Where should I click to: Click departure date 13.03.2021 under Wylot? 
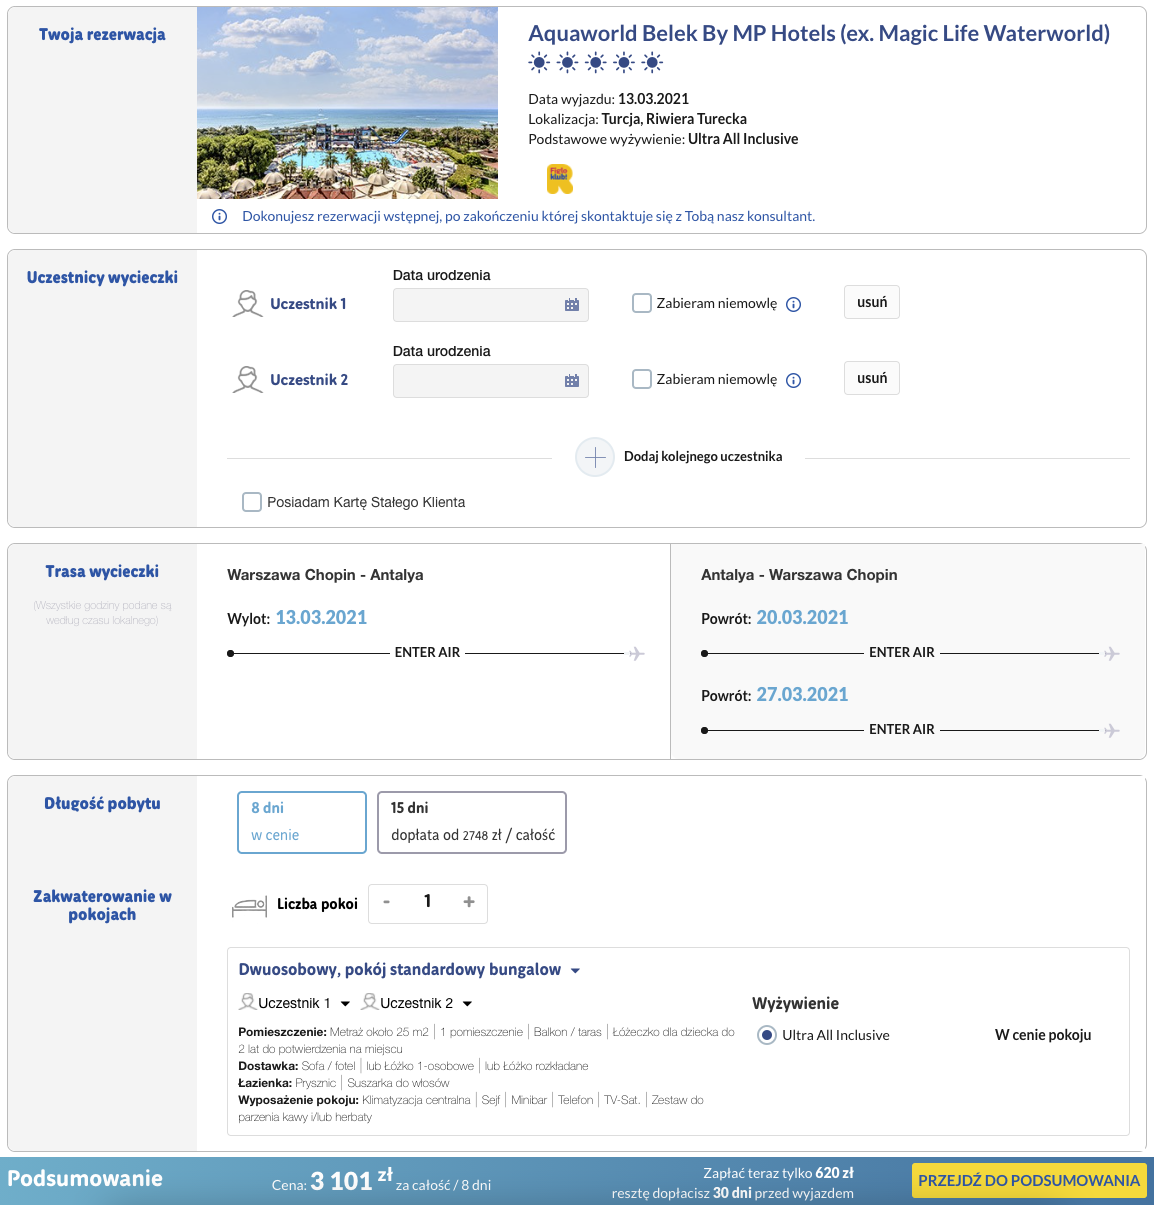321,618
